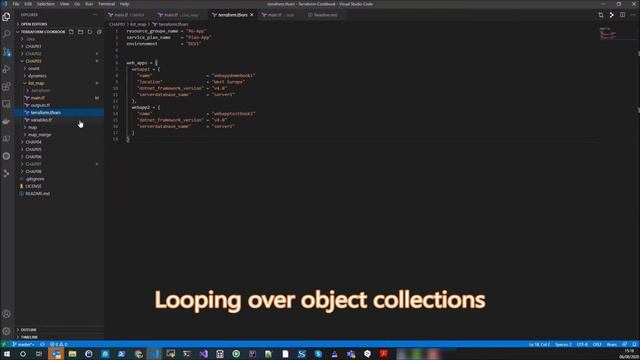Viewport: 640px width, 360px height.
Task: Click the New File icon in Explorer header
Action: click(x=71, y=32)
